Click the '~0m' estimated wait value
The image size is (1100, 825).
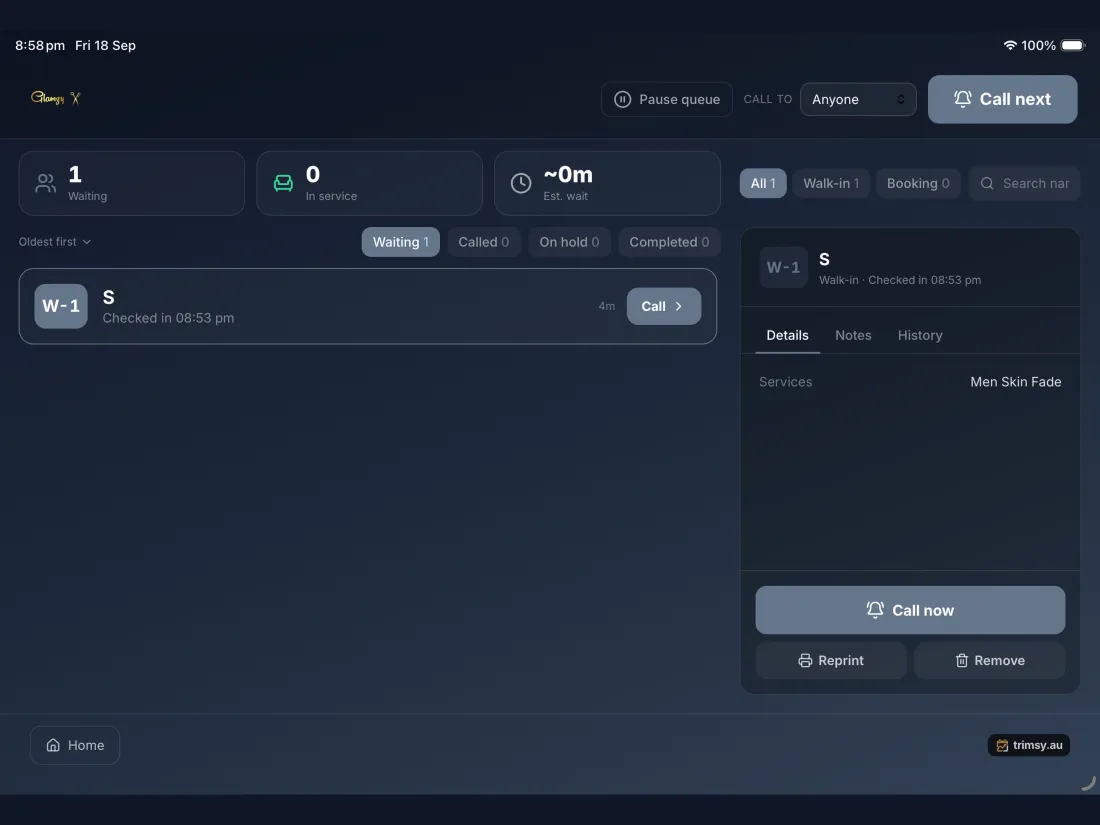click(x=568, y=174)
